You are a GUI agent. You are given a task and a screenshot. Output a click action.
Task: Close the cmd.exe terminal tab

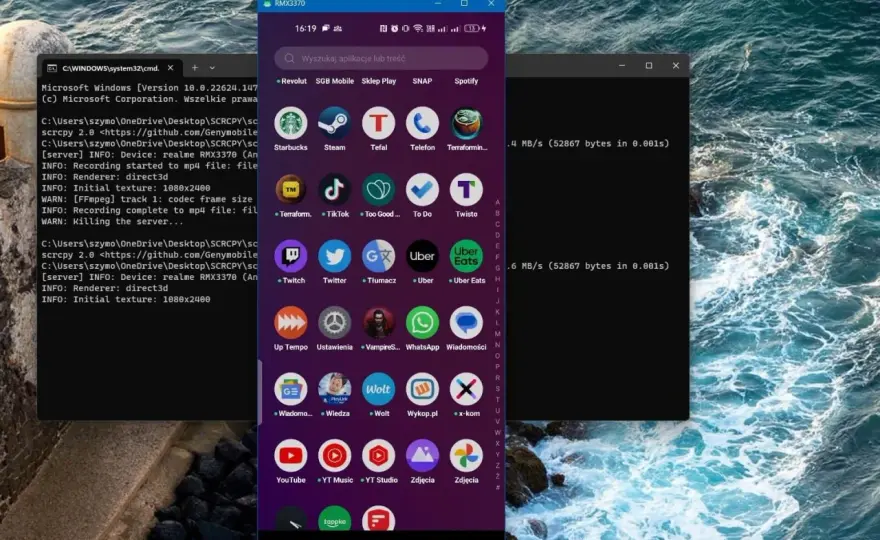[x=171, y=67]
